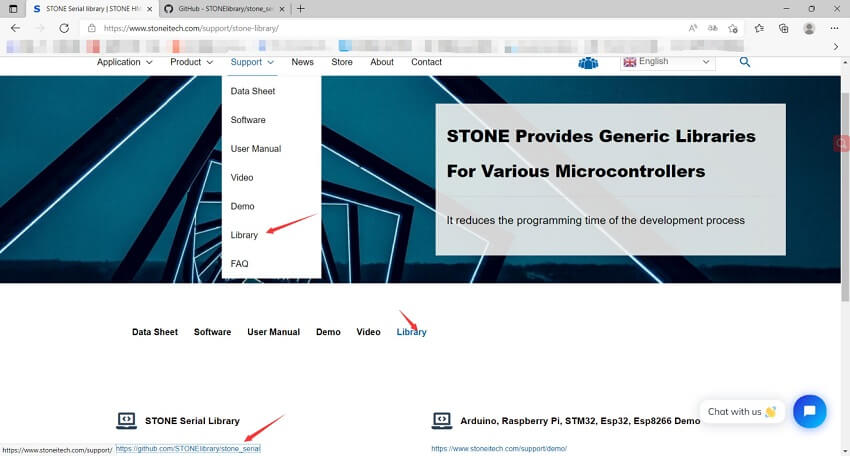Open the translate page icon
This screenshot has width=850, height=456.
pos(712,28)
